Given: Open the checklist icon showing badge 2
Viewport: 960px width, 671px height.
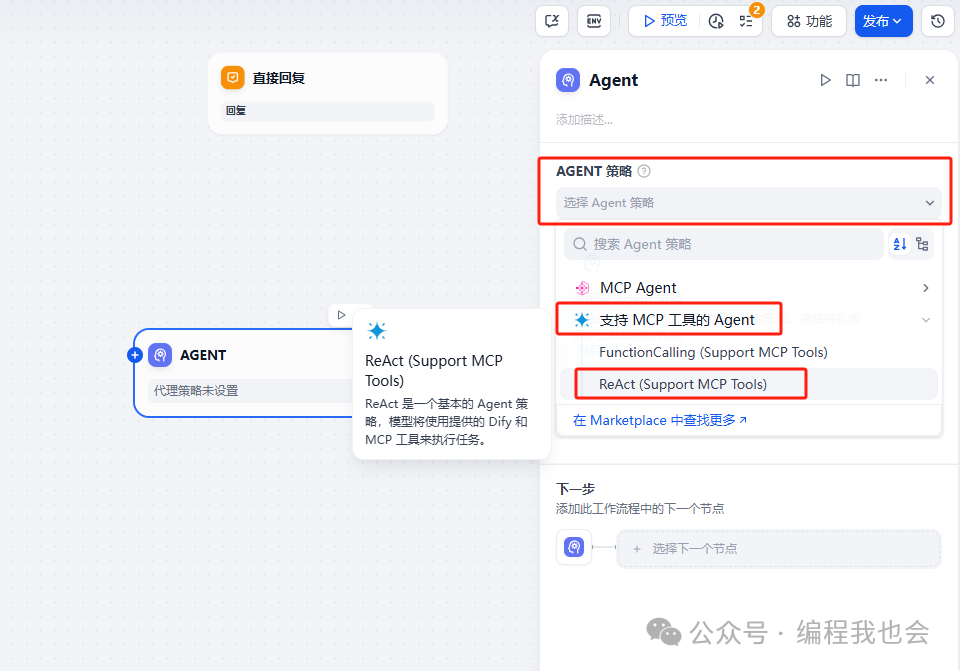Looking at the screenshot, I should click(747, 21).
